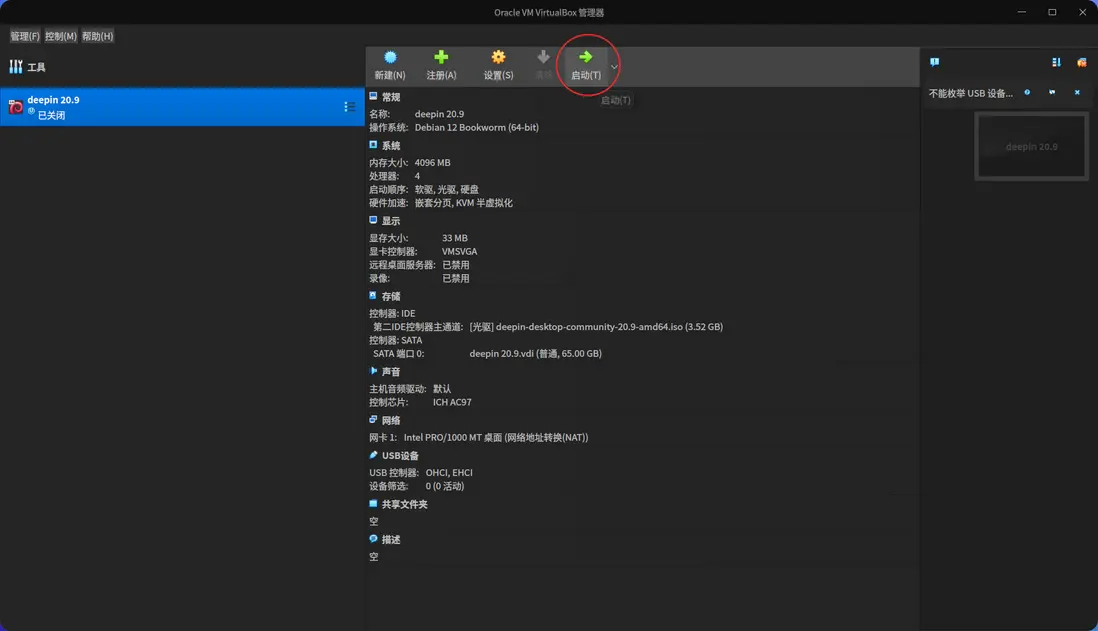Open the 显示 display section header
The width and height of the screenshot is (1098, 631).
click(391, 221)
